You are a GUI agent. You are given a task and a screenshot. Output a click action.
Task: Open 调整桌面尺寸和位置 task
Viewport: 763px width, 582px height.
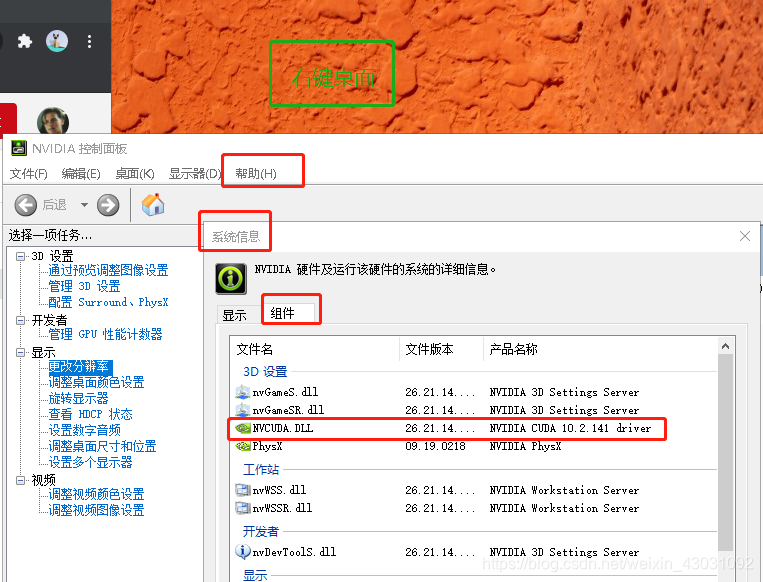click(x=102, y=446)
